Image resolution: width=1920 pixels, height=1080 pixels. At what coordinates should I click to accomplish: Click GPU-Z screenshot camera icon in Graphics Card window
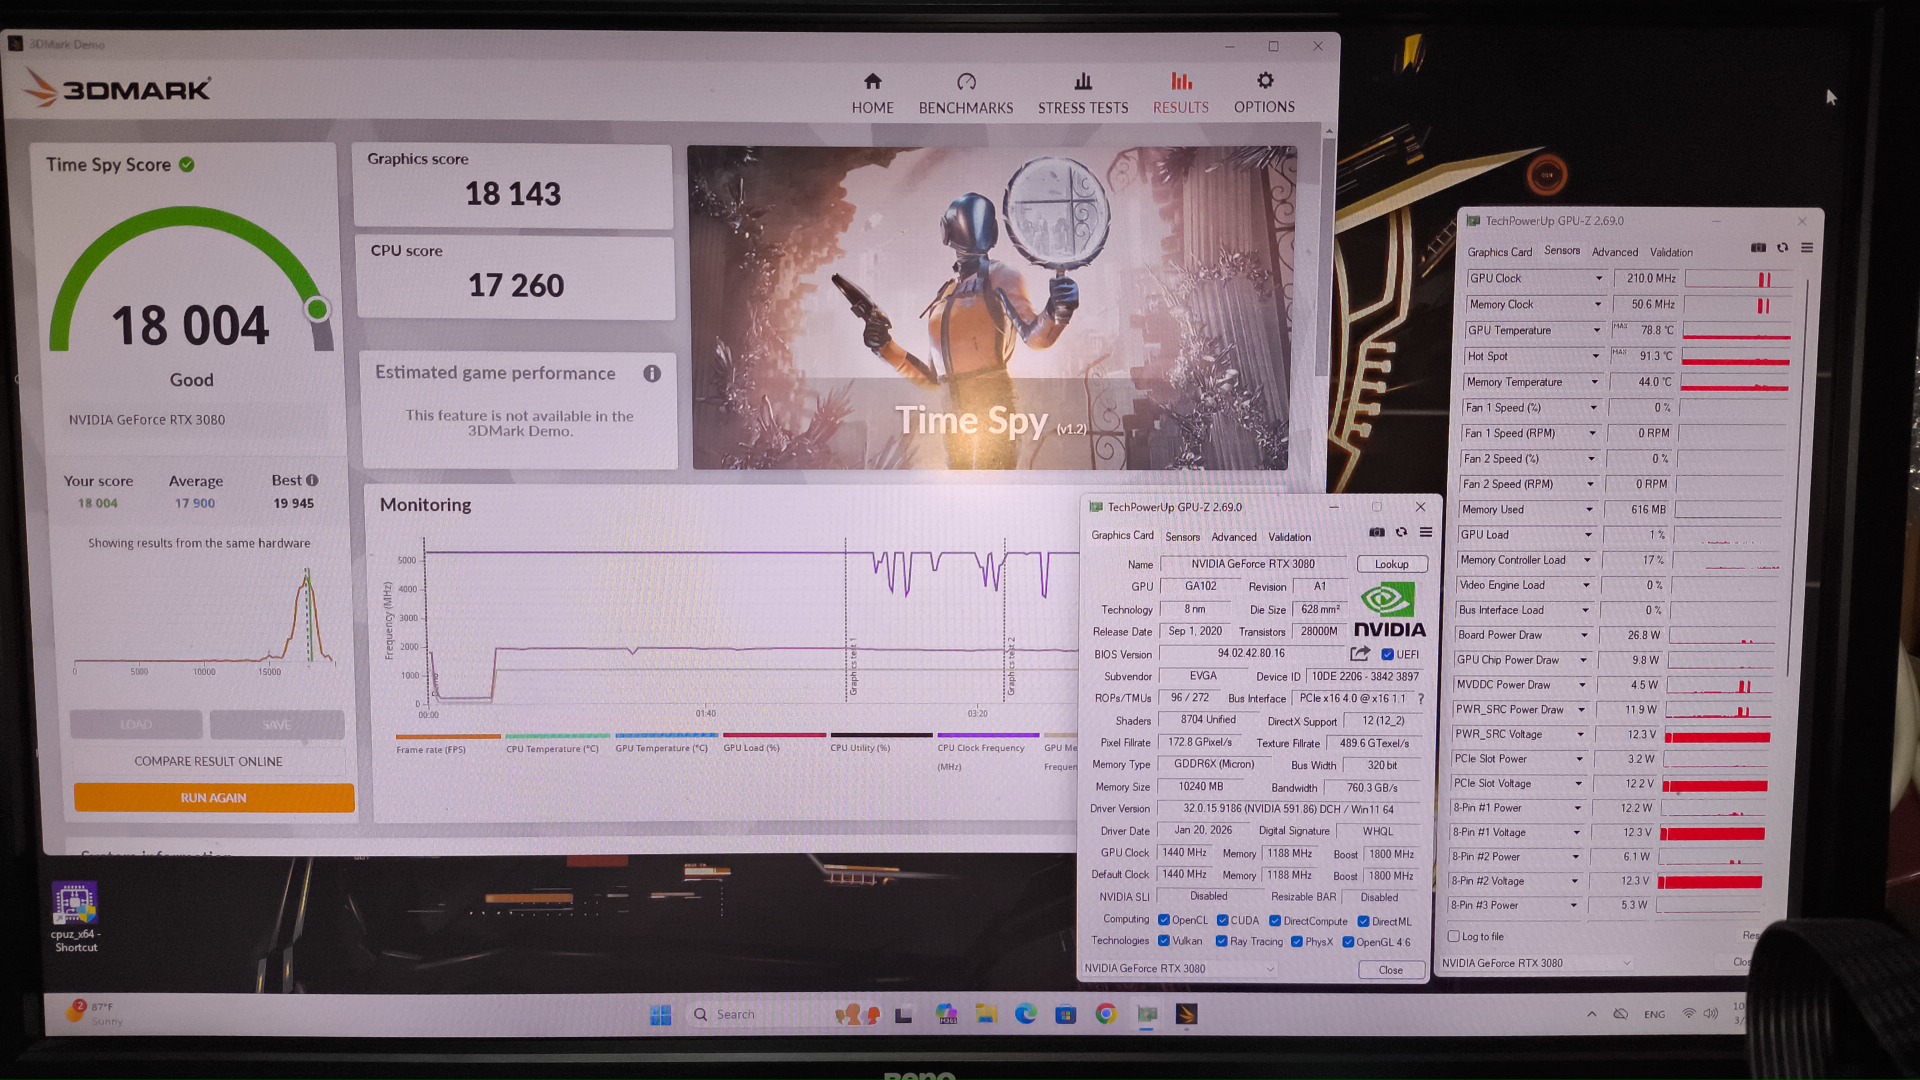click(x=1377, y=533)
